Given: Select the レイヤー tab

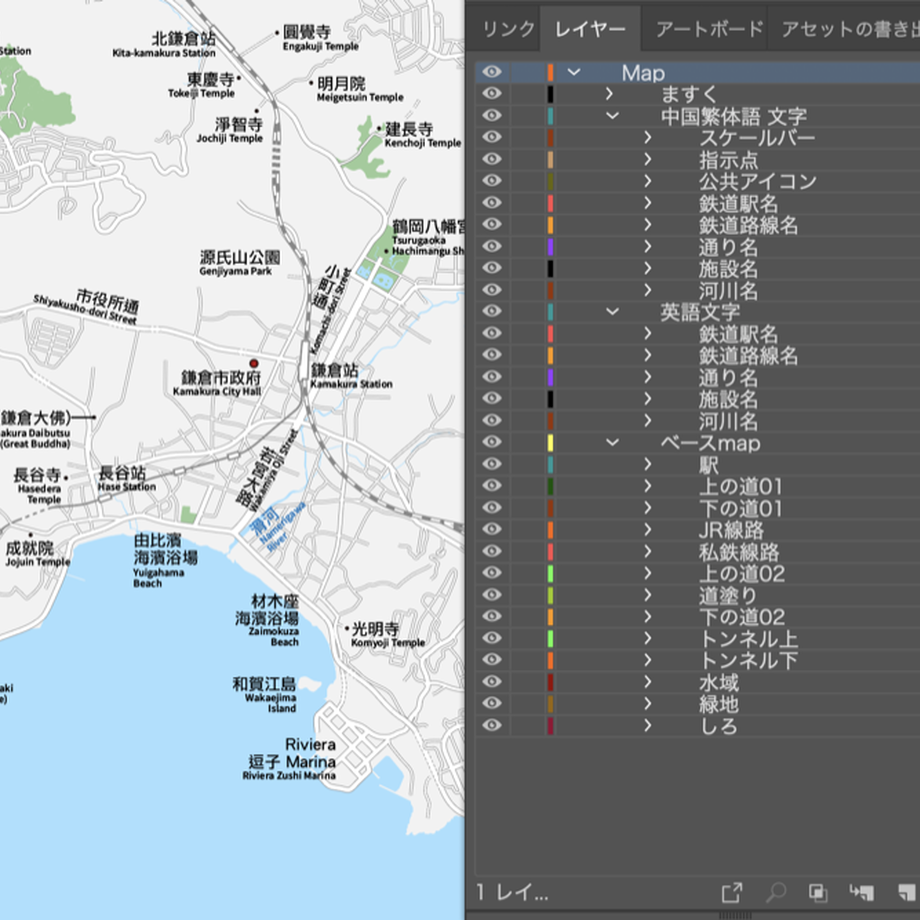Looking at the screenshot, I should 590,29.
